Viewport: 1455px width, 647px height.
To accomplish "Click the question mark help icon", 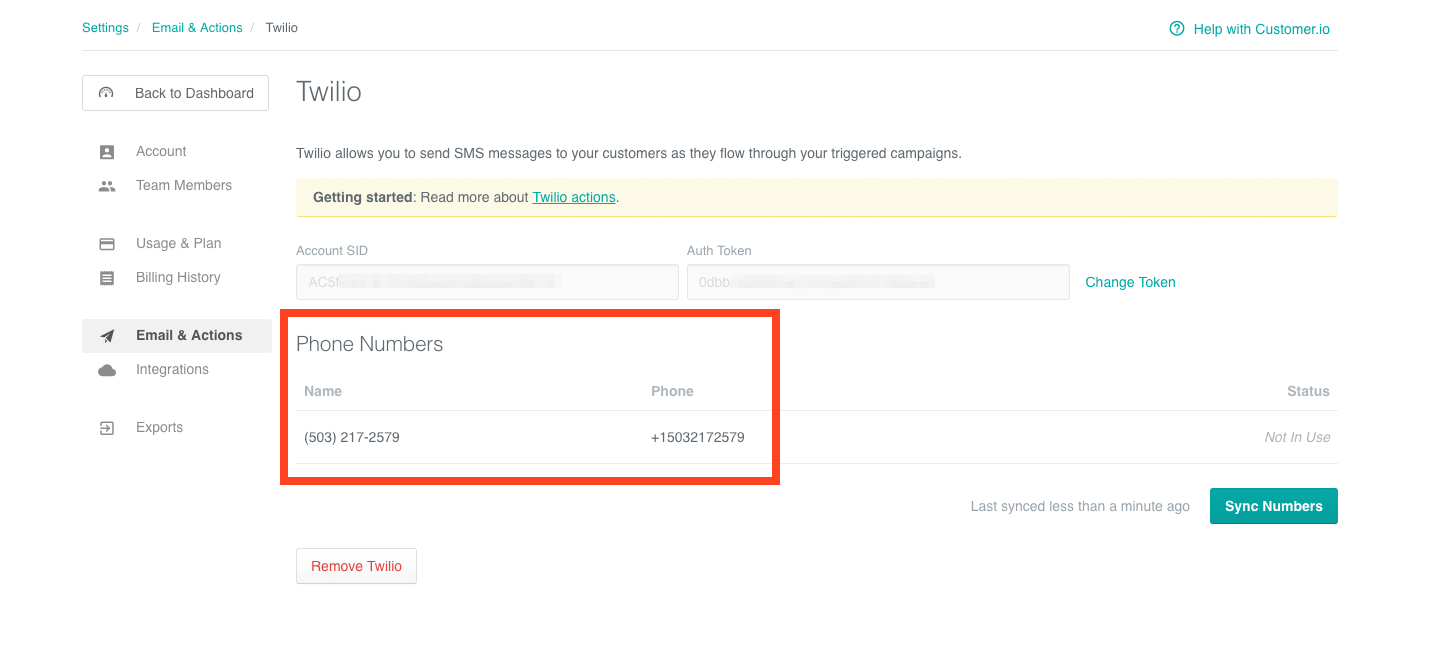I will (1176, 29).
